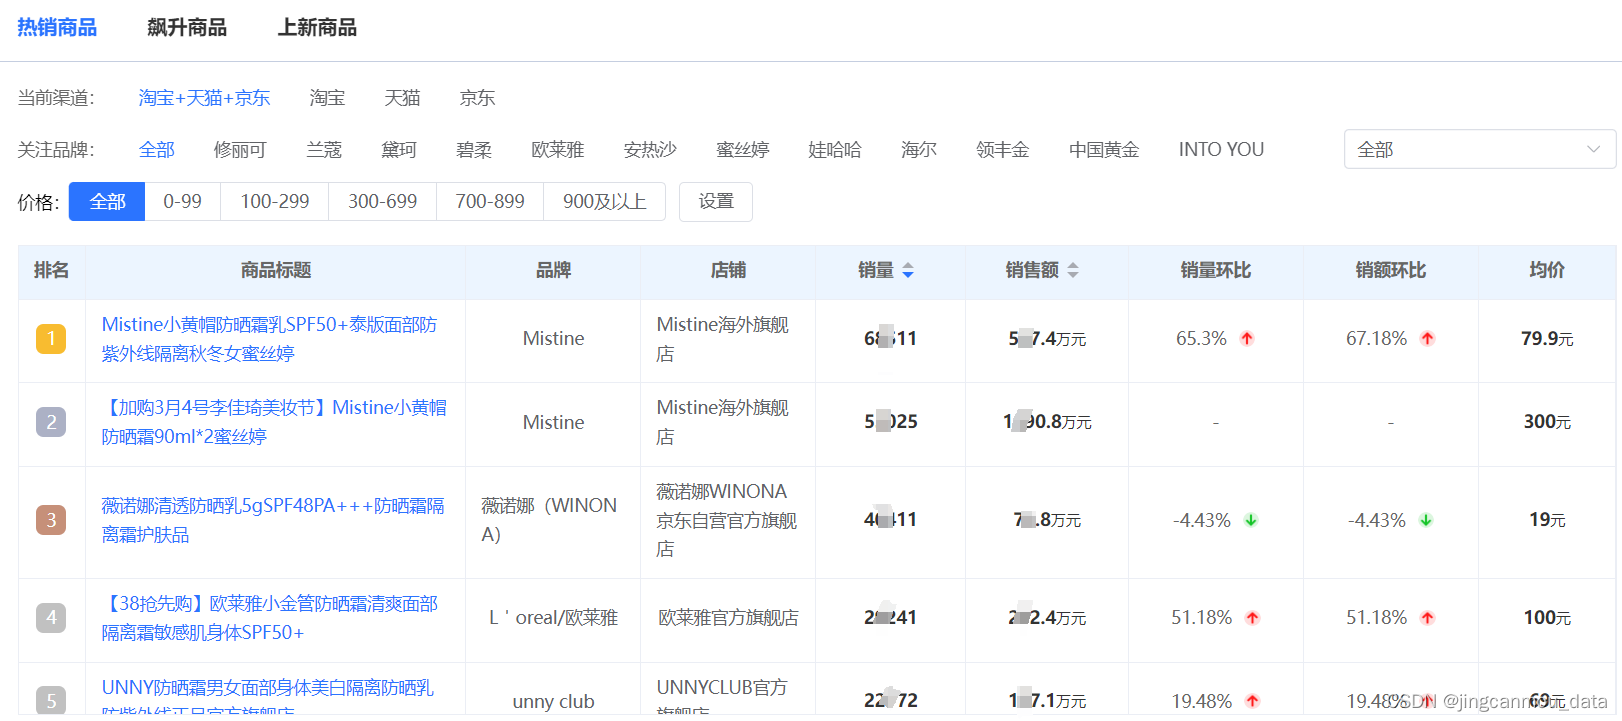
Task: Select price range 0-99
Action: click(183, 202)
